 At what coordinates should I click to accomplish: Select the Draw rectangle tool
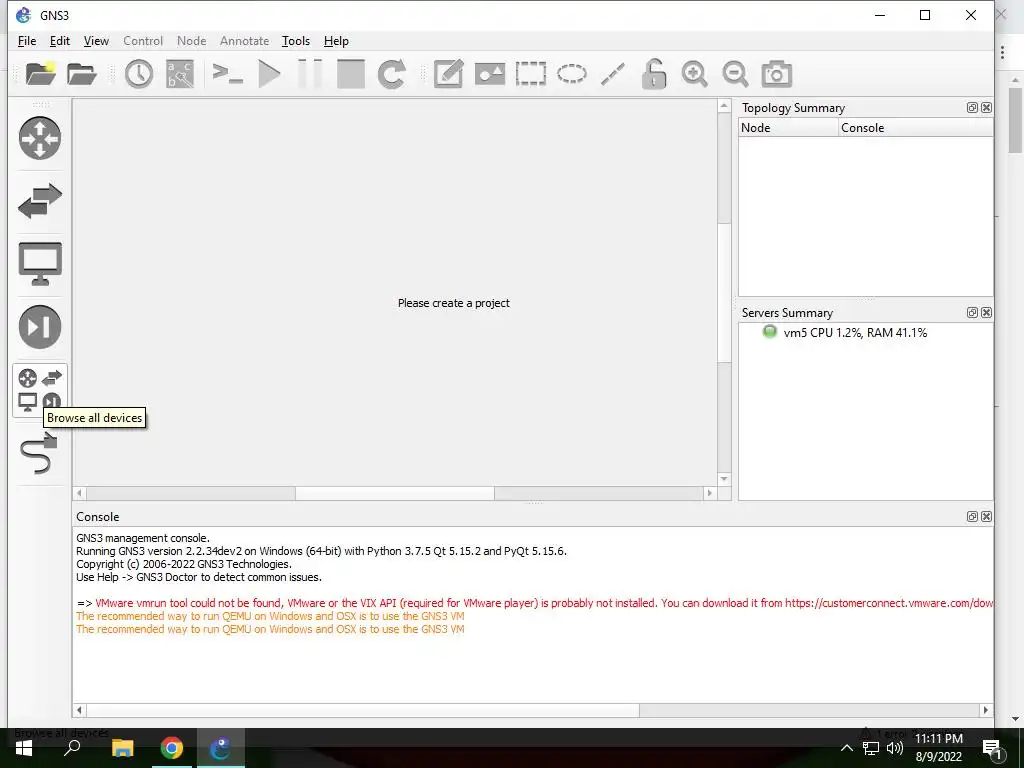coord(530,74)
